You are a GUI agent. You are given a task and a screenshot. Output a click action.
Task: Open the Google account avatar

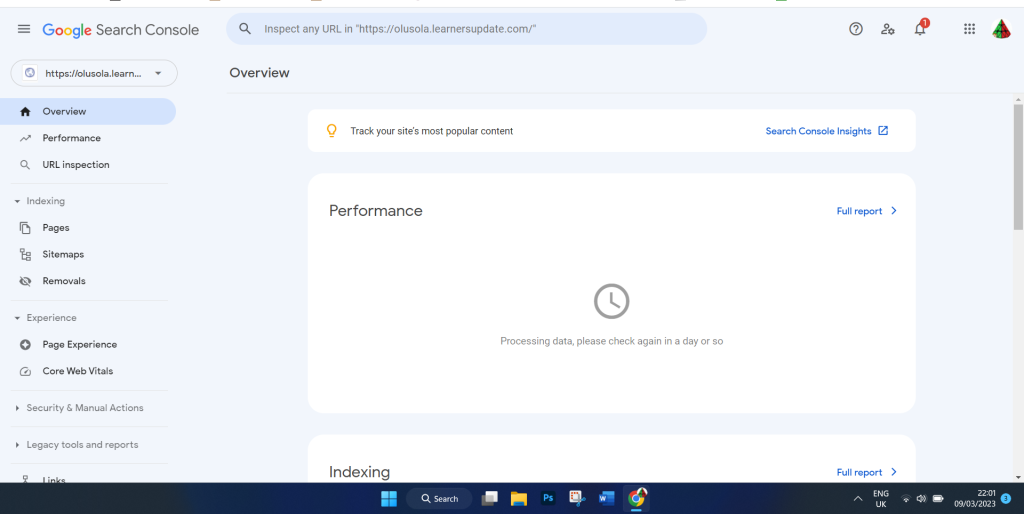(x=1001, y=29)
